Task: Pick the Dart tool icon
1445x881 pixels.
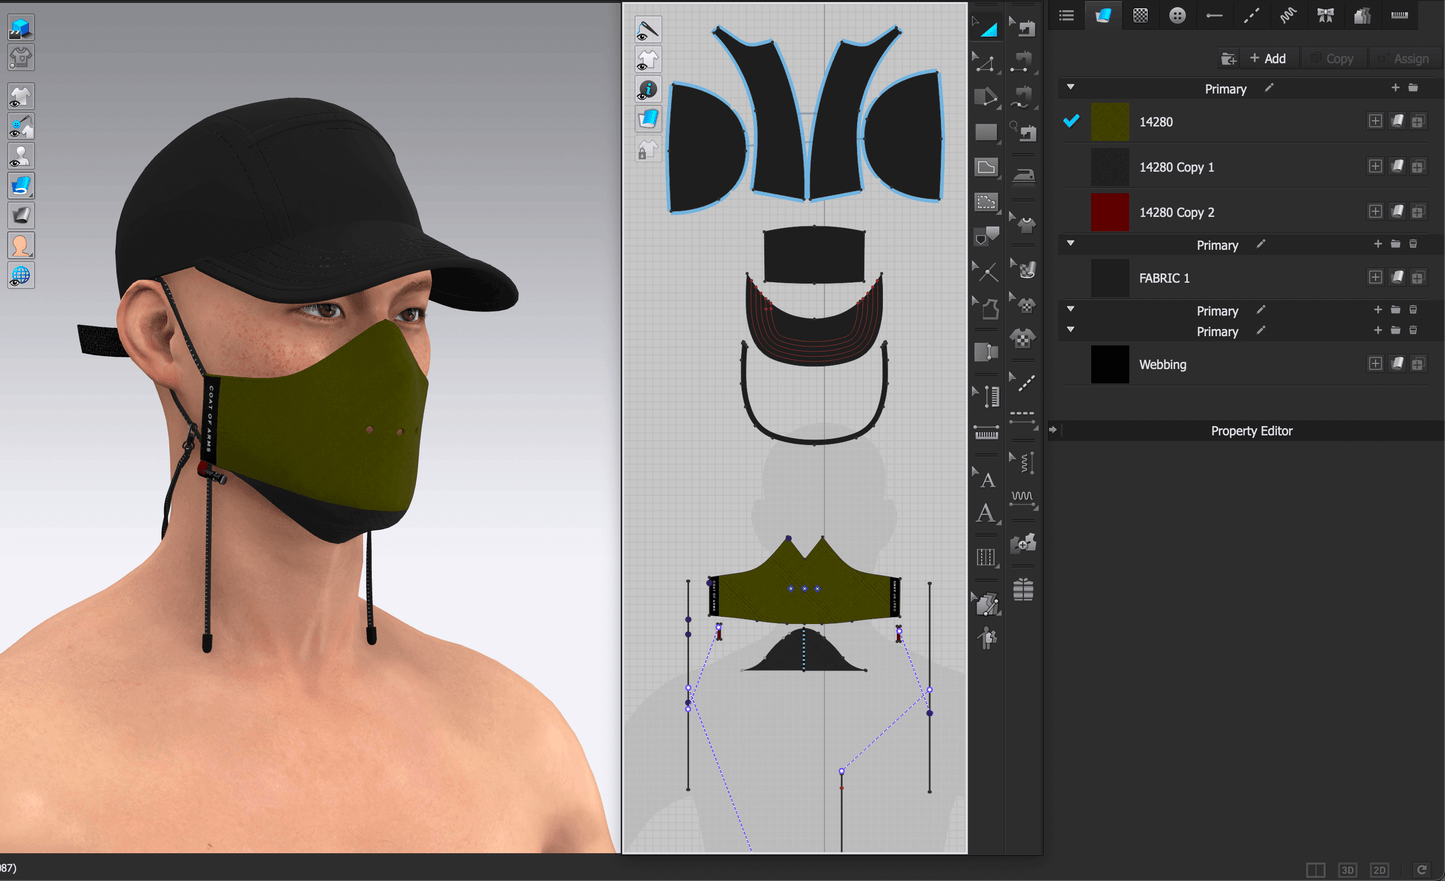Action: [x=986, y=236]
